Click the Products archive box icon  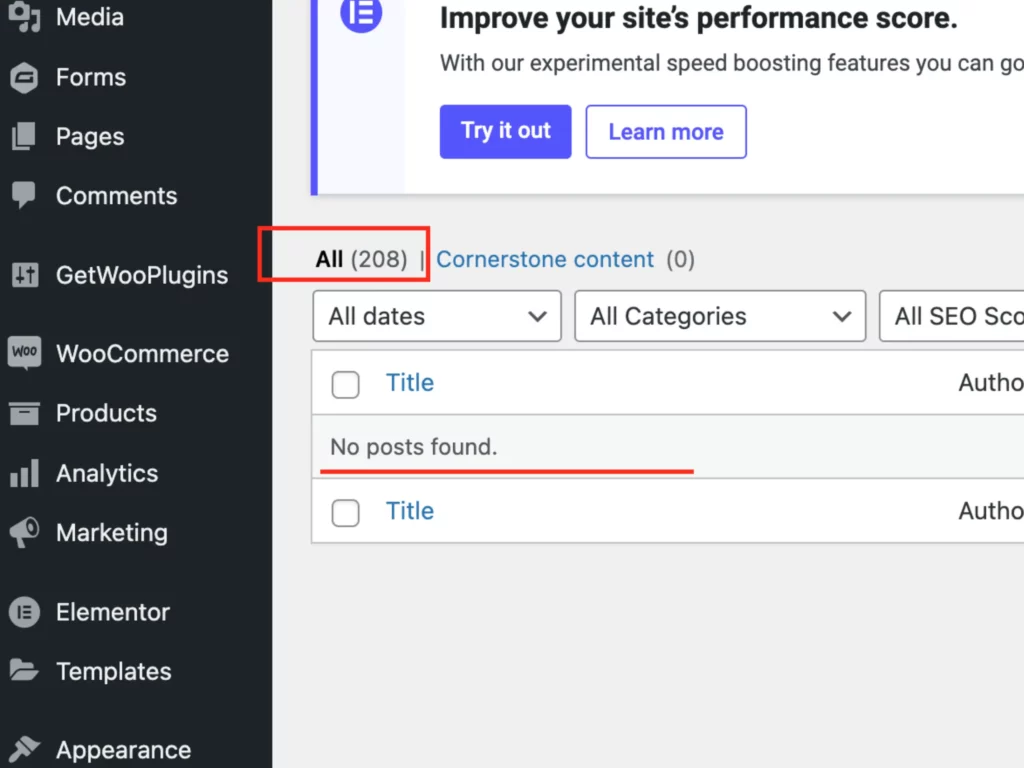point(24,413)
